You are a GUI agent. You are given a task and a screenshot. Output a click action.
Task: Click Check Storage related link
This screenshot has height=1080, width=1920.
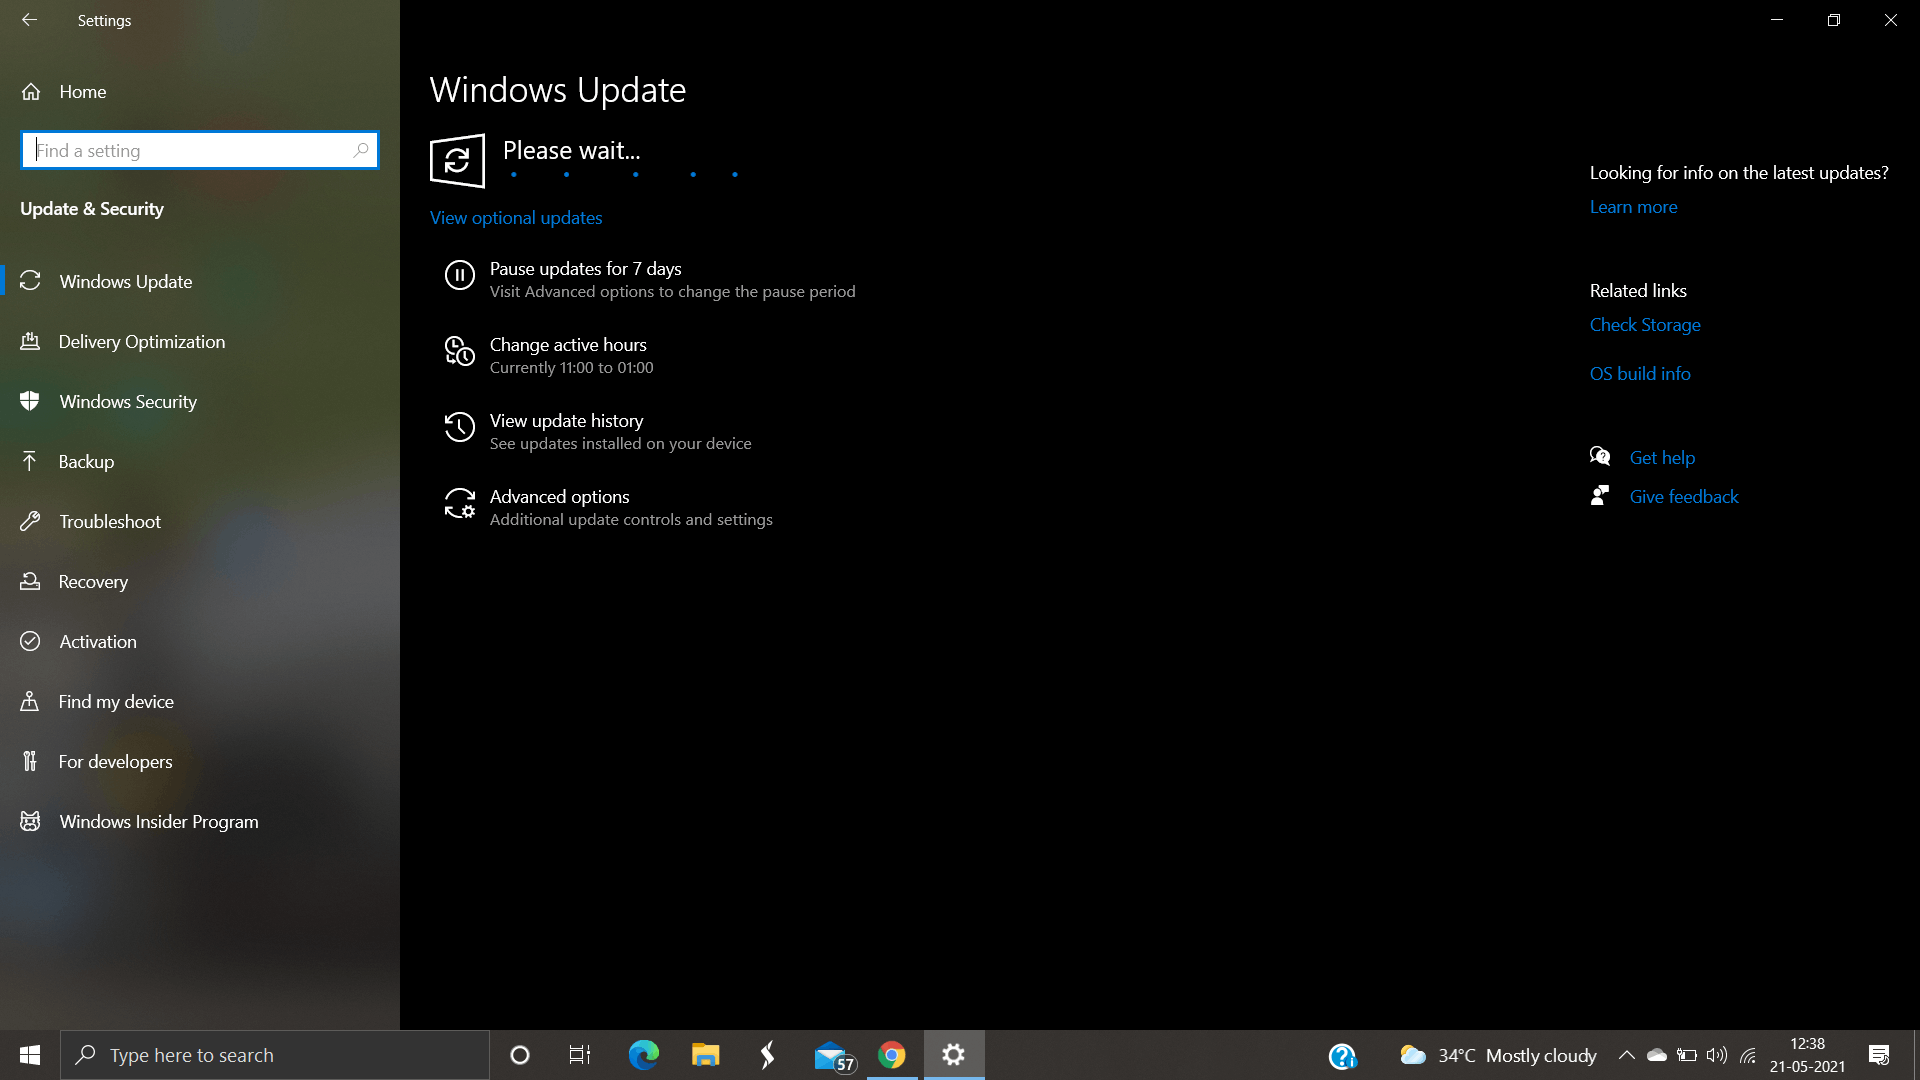[x=1644, y=324]
